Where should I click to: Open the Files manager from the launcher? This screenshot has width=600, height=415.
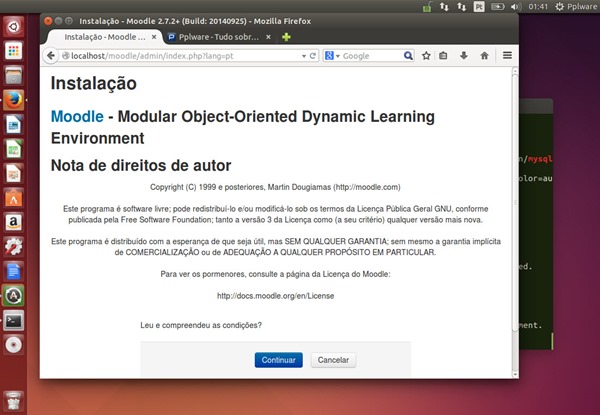click(x=14, y=75)
